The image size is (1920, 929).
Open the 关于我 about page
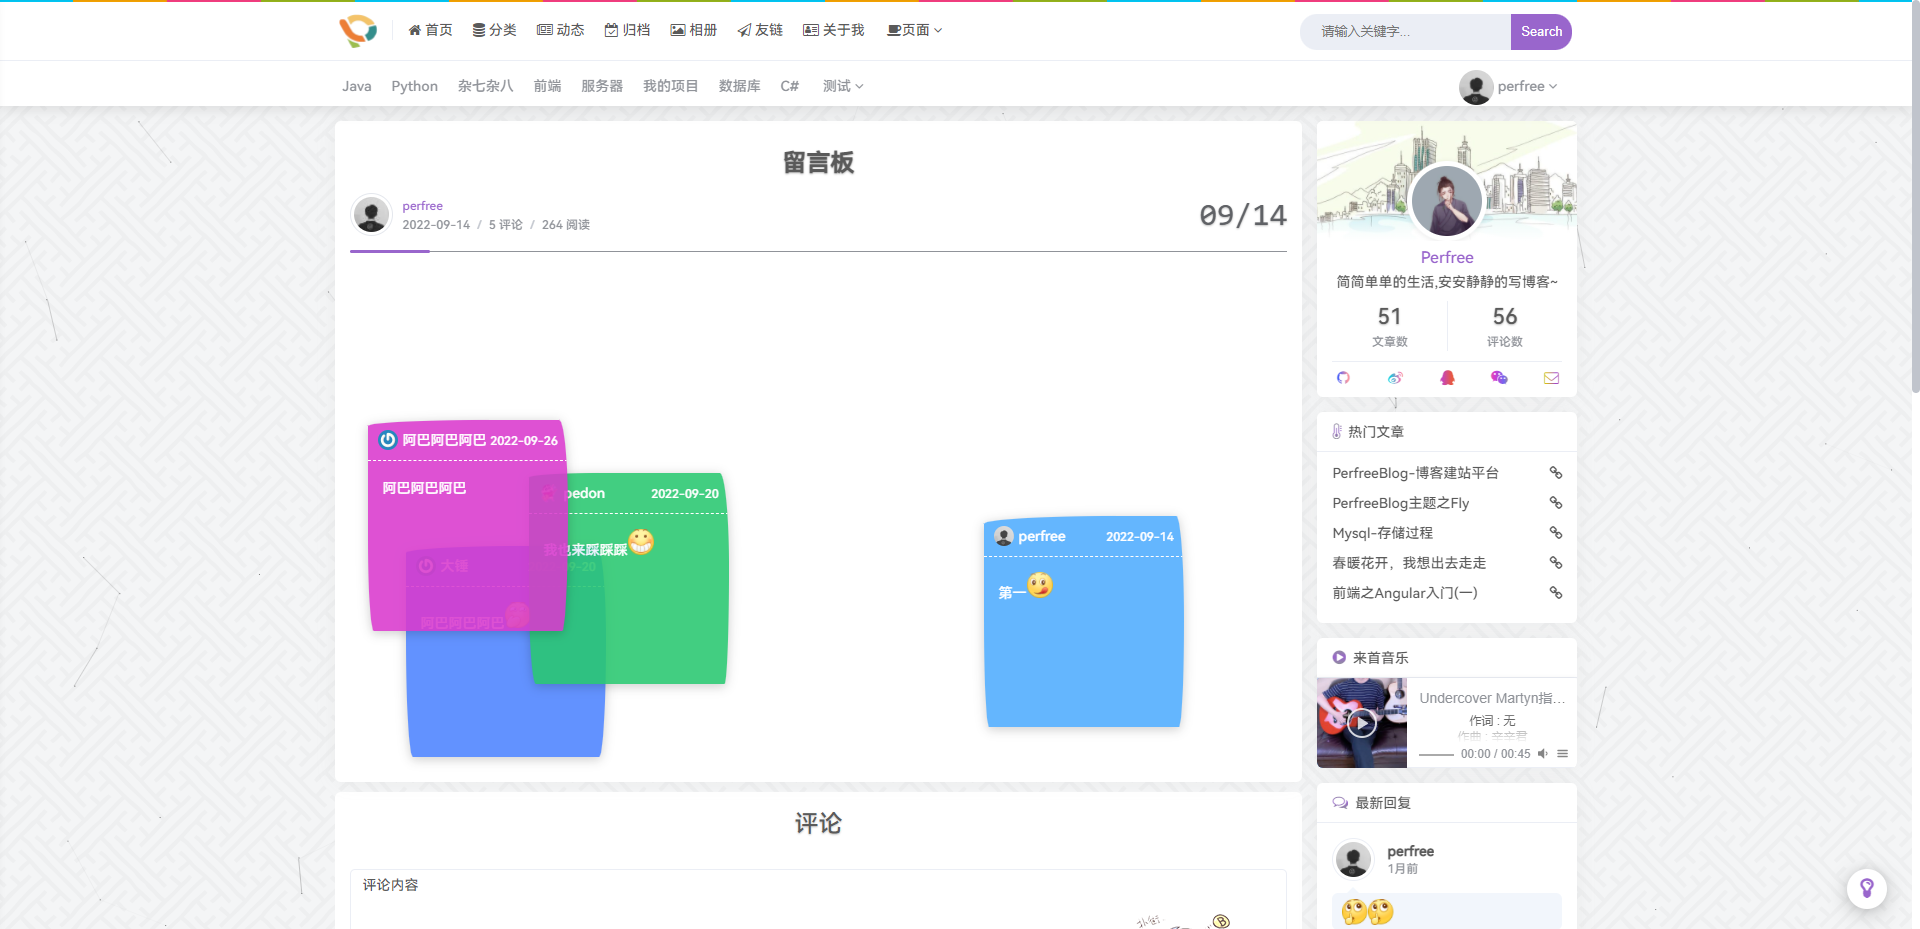pyautogui.click(x=834, y=30)
